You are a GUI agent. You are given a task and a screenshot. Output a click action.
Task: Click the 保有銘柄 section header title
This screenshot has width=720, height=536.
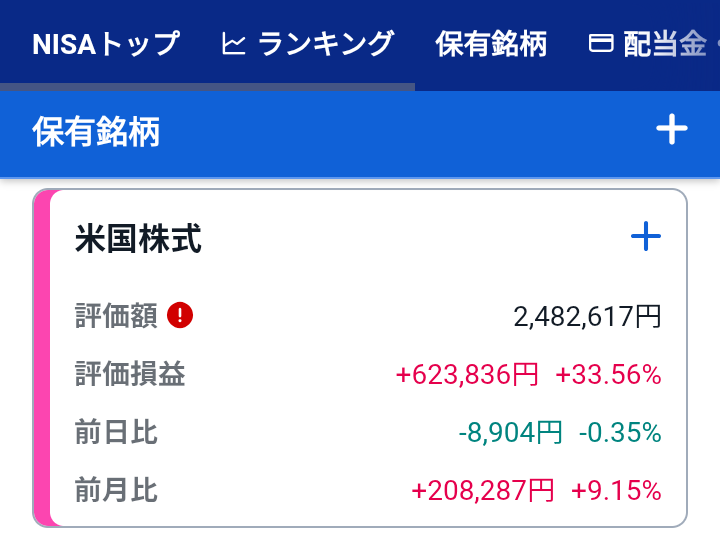[x=96, y=132]
